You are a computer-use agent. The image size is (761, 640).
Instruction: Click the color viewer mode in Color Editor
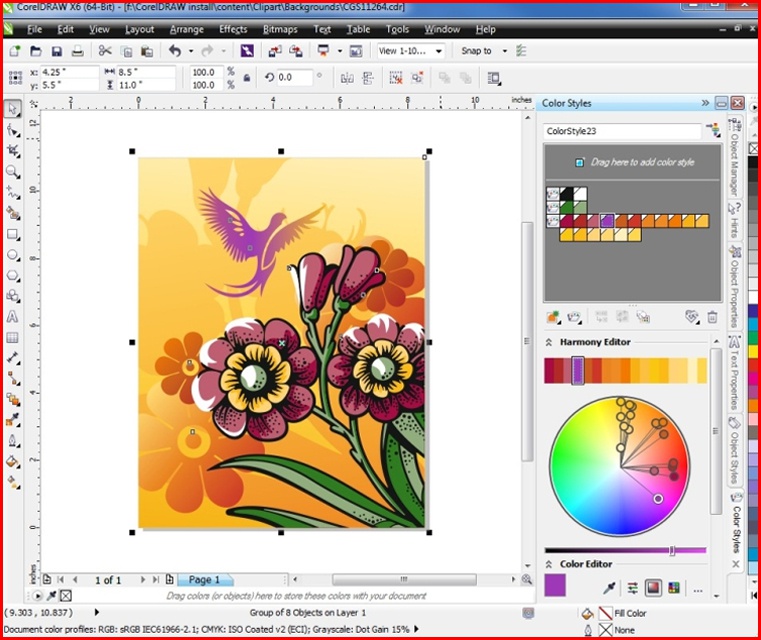653,588
